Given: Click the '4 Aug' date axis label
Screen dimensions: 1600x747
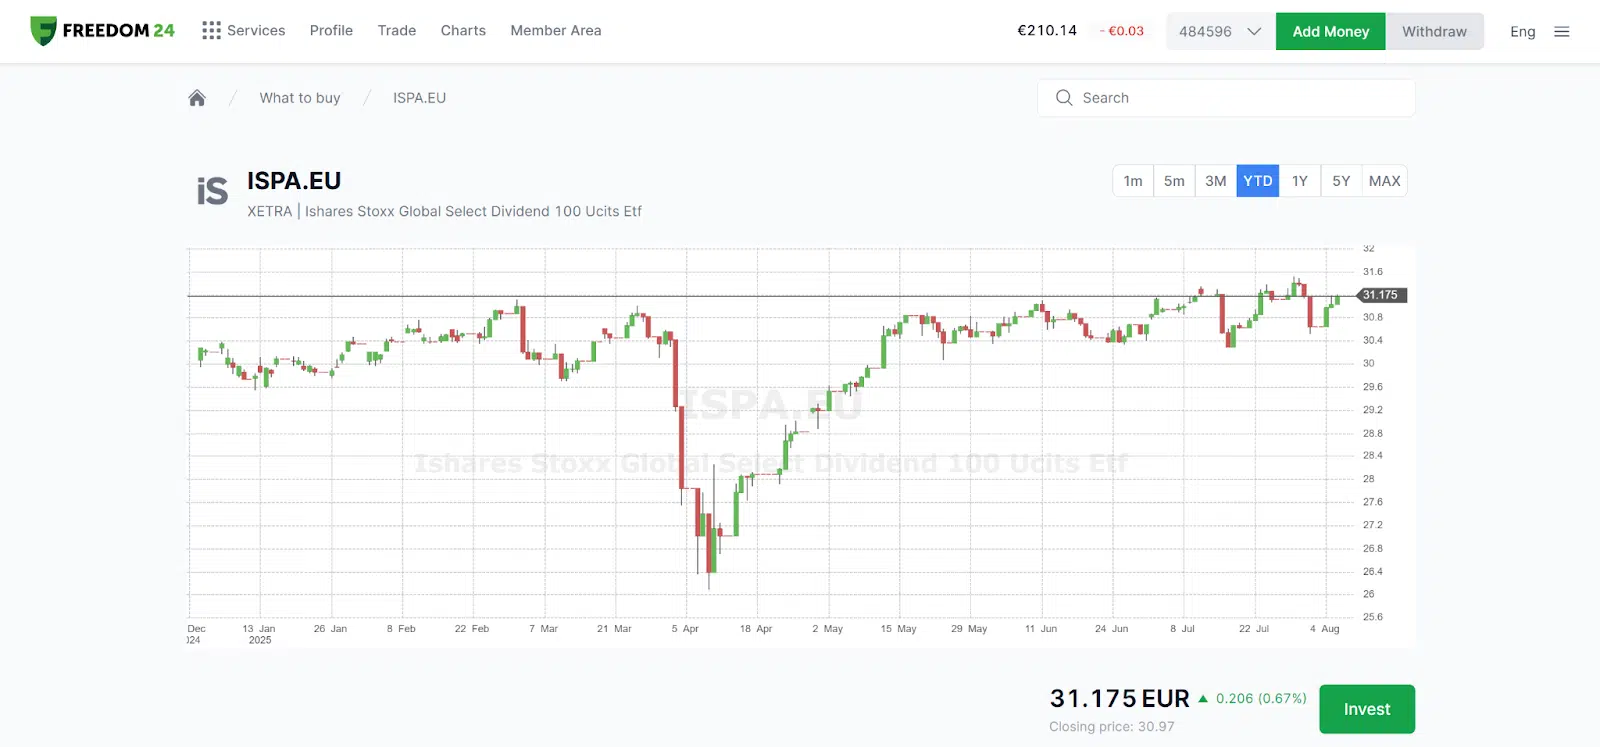Looking at the screenshot, I should click(1324, 629).
